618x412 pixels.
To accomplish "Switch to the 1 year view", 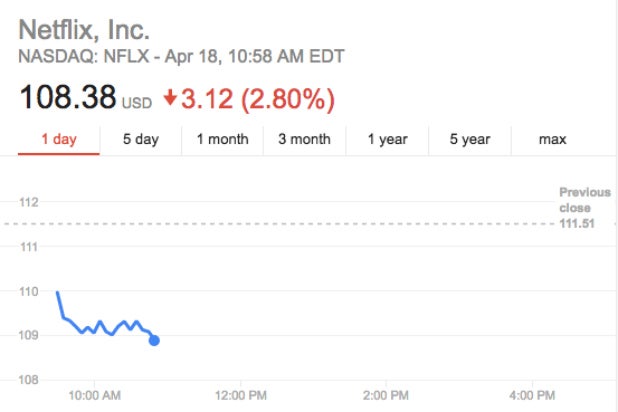I will tap(387, 139).
